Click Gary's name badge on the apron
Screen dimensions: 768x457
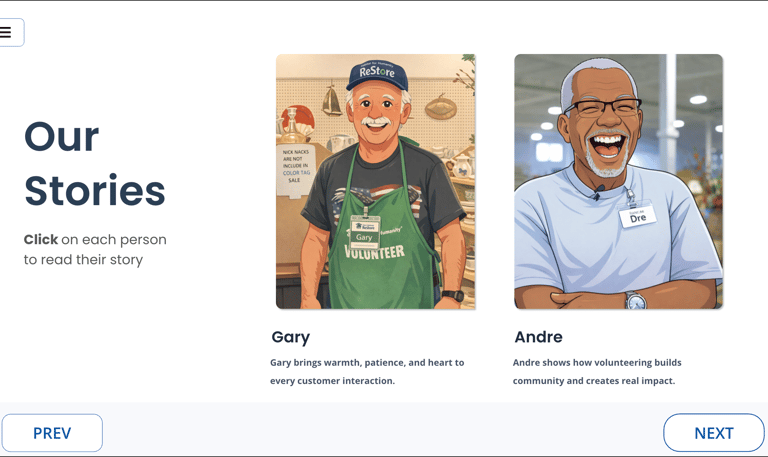tap(365, 233)
